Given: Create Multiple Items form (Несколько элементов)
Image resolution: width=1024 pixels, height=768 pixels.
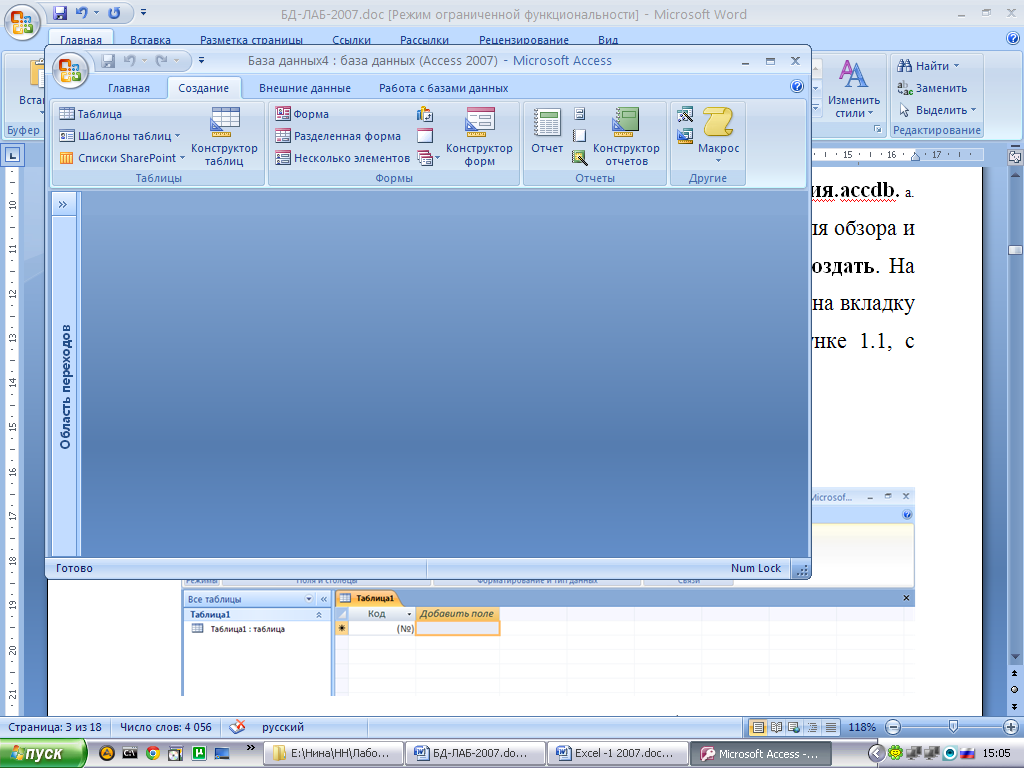Looking at the screenshot, I should 342,157.
